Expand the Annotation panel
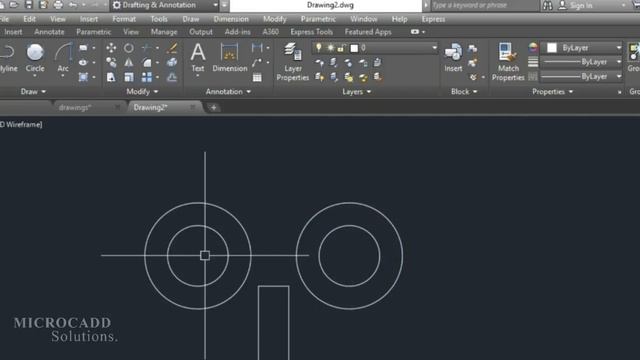Viewport: 640px width, 360px height. coord(228,91)
